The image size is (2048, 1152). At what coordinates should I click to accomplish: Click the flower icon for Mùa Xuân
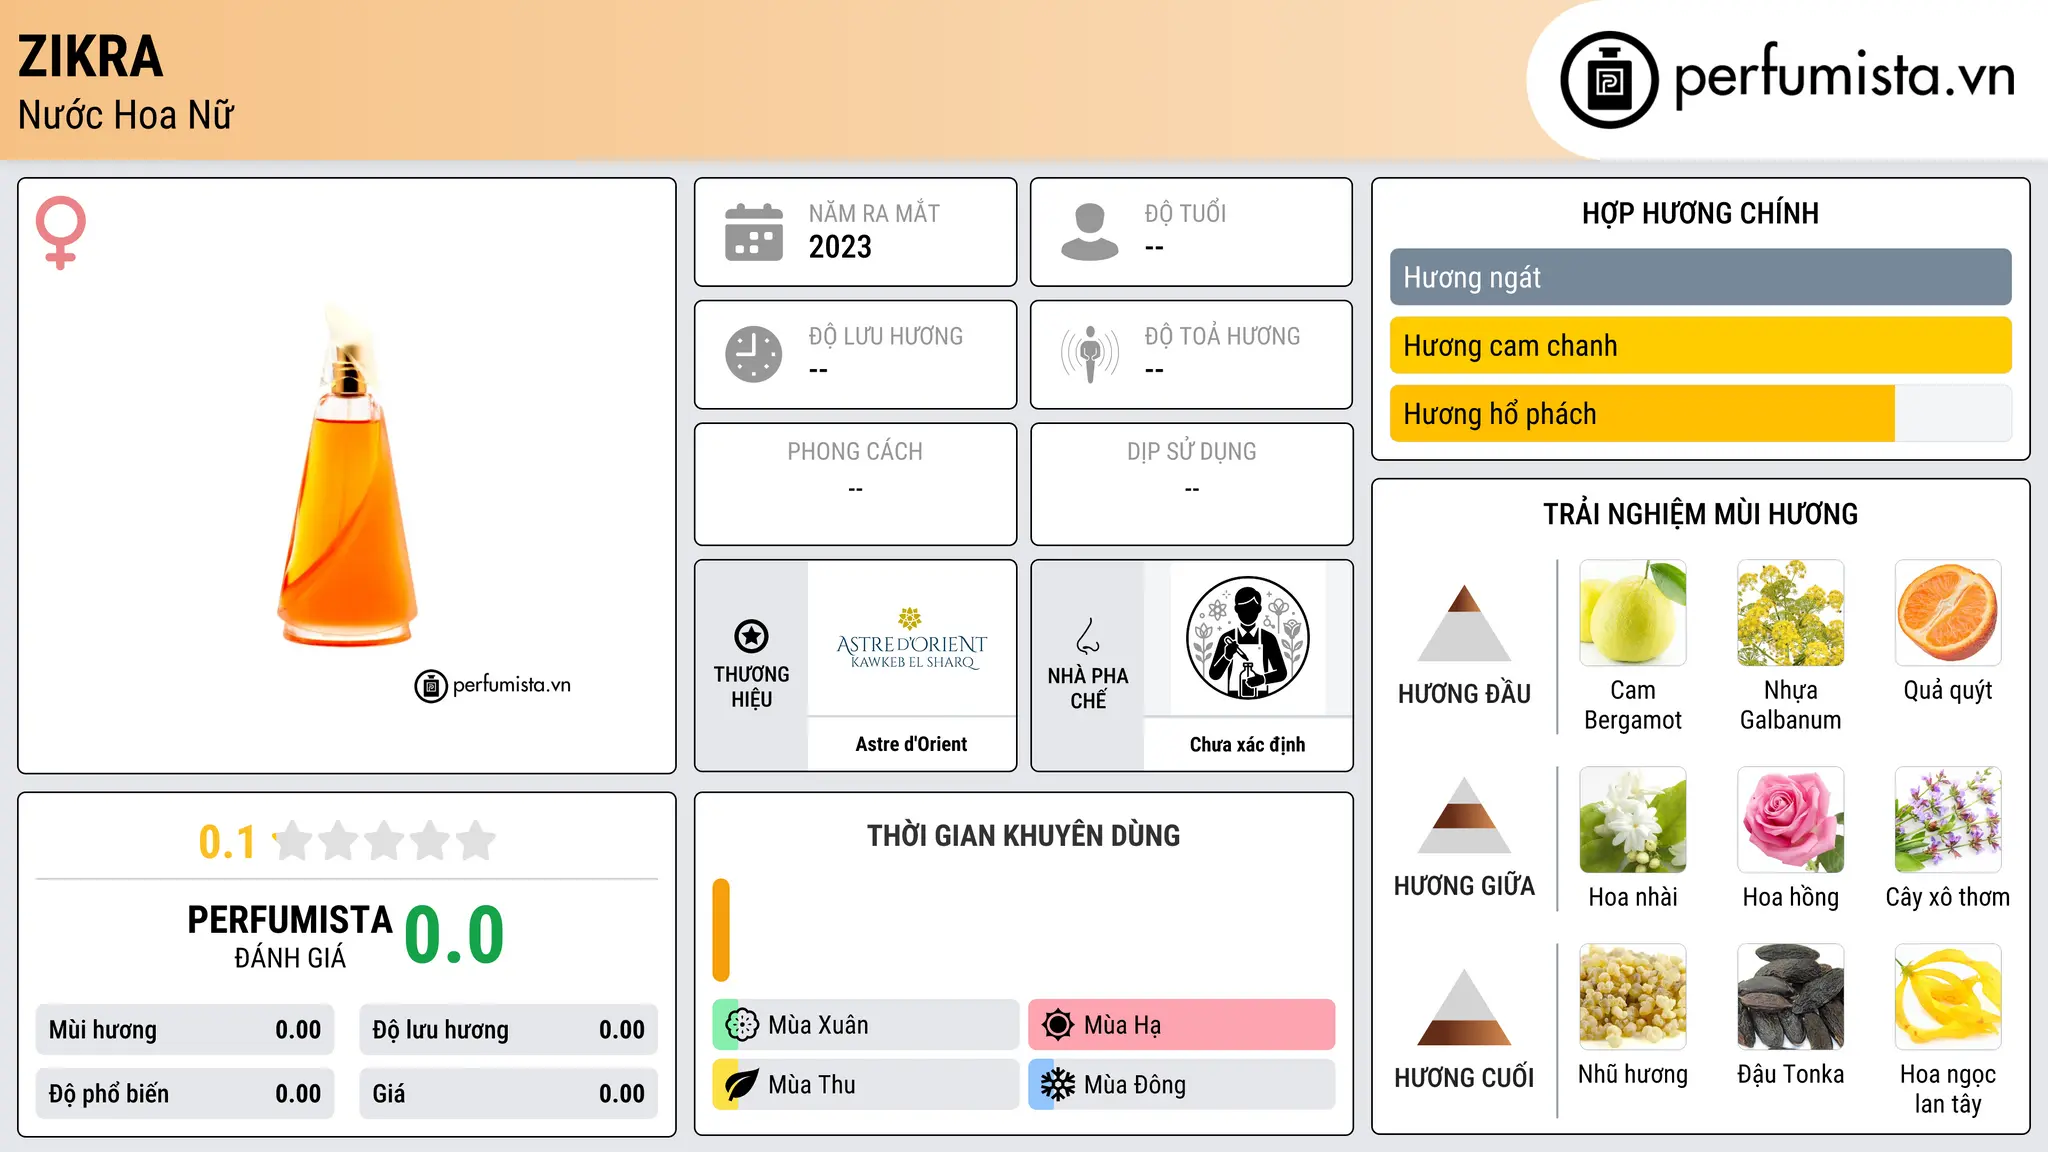(x=742, y=1025)
